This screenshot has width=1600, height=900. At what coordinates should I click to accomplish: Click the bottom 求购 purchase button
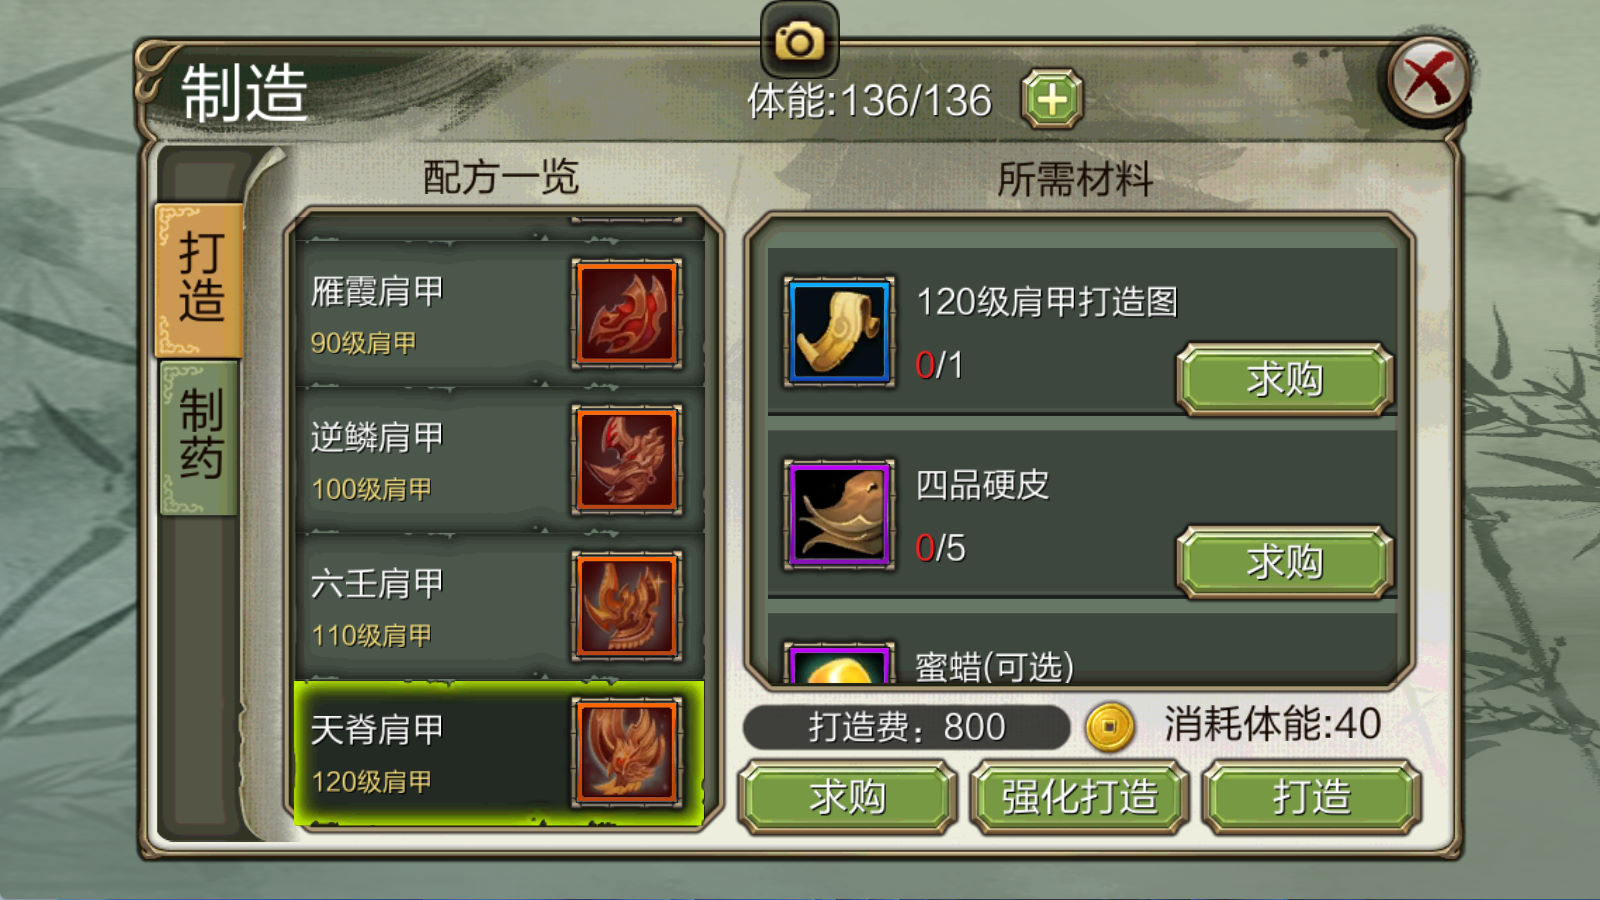[x=848, y=797]
